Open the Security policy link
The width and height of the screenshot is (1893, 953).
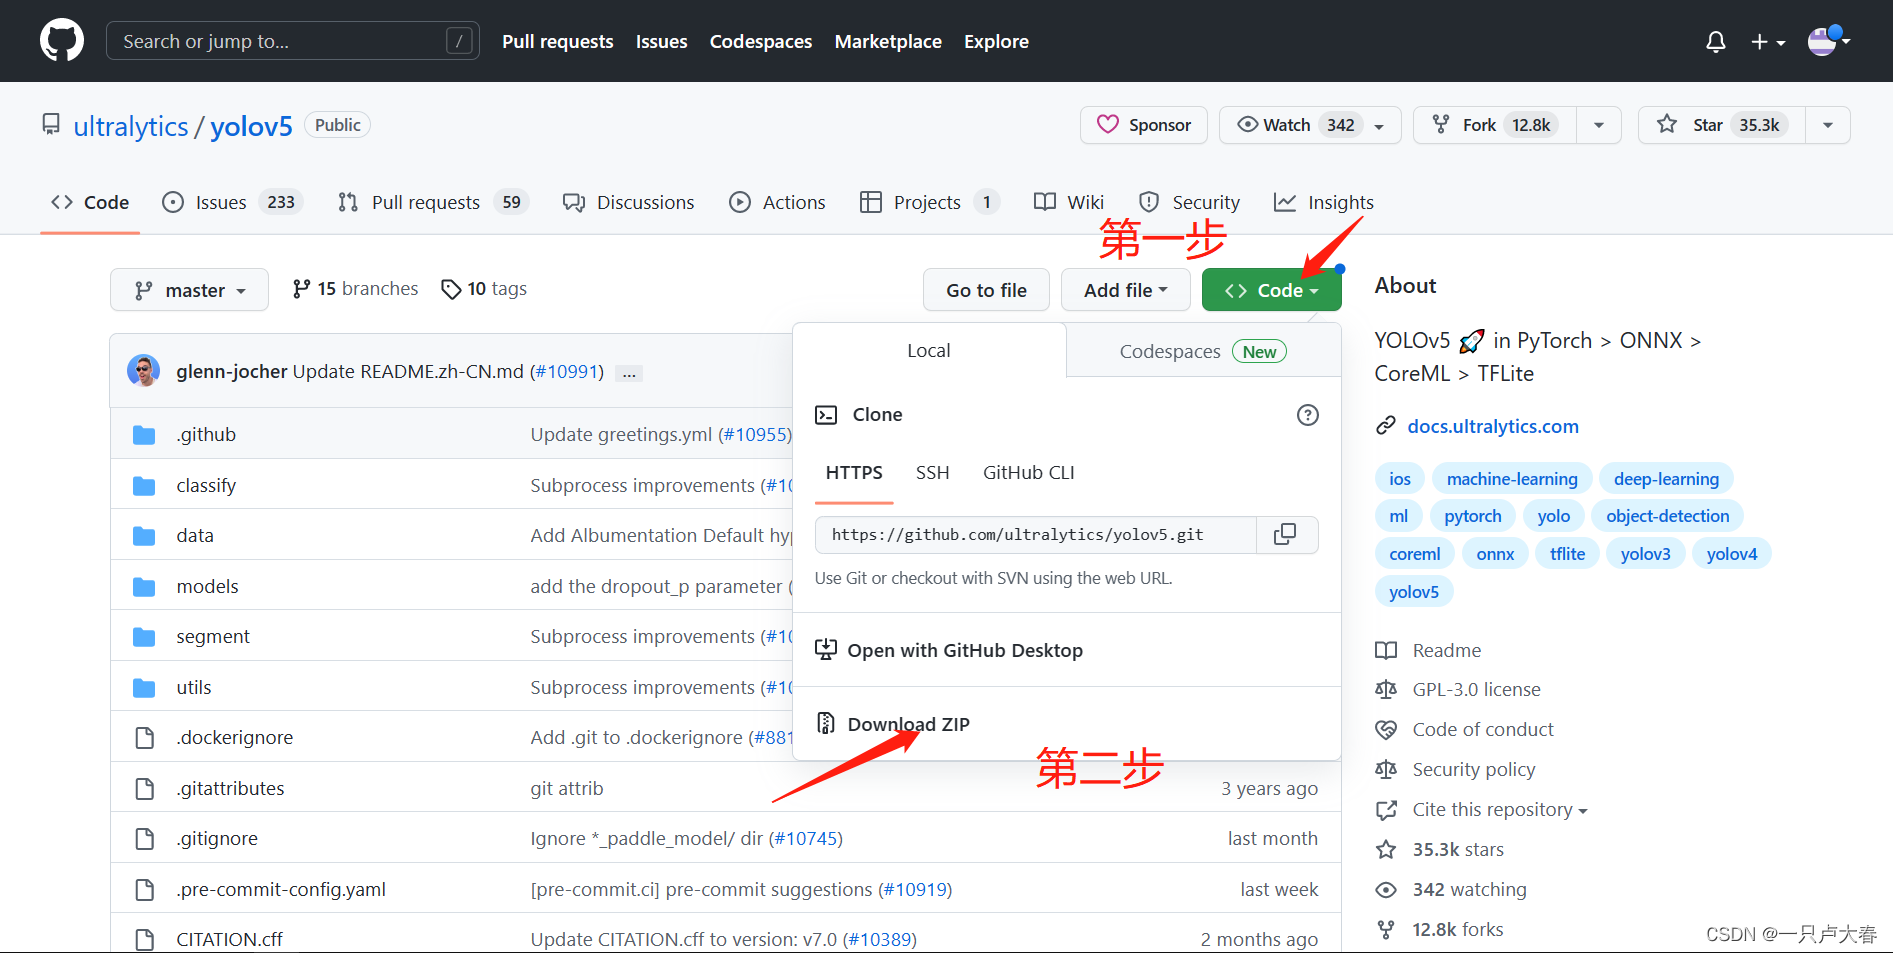[x=1473, y=770]
